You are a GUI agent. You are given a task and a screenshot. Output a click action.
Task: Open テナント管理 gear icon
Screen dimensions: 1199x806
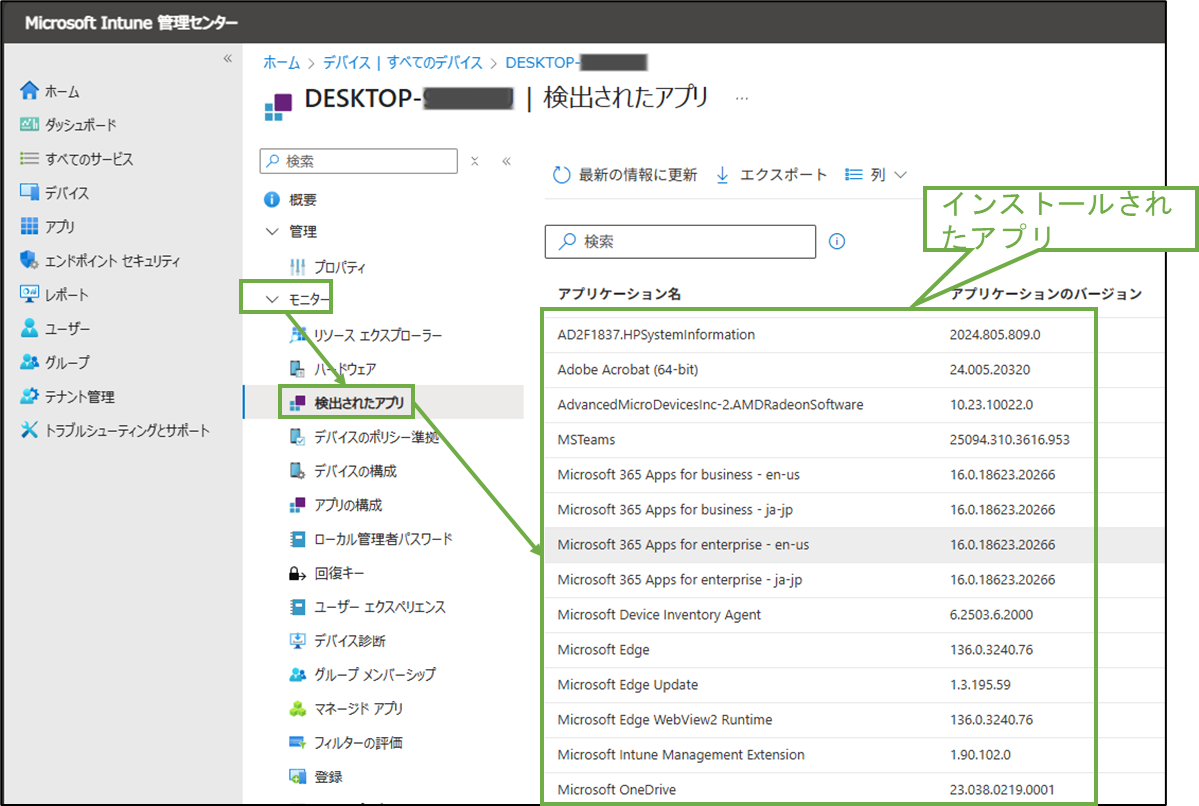pos(29,396)
